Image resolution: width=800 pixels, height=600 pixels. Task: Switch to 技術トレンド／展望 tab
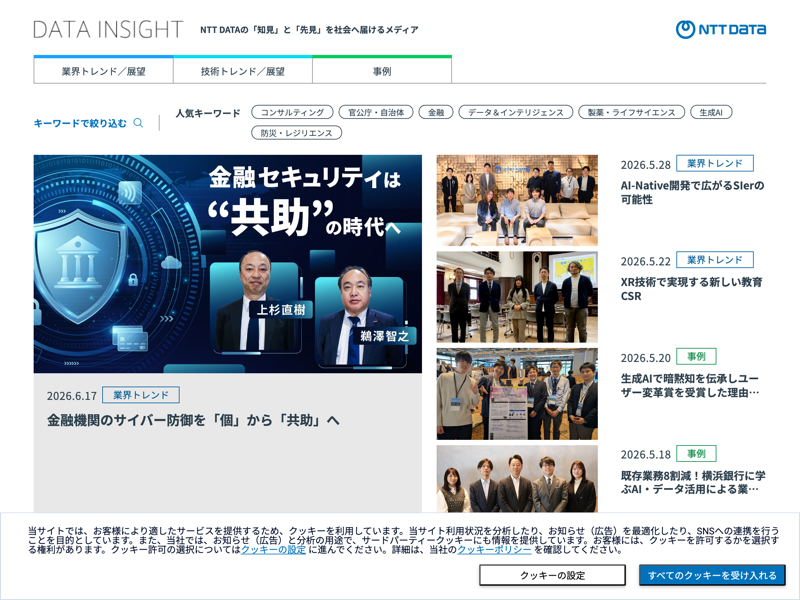(x=243, y=71)
